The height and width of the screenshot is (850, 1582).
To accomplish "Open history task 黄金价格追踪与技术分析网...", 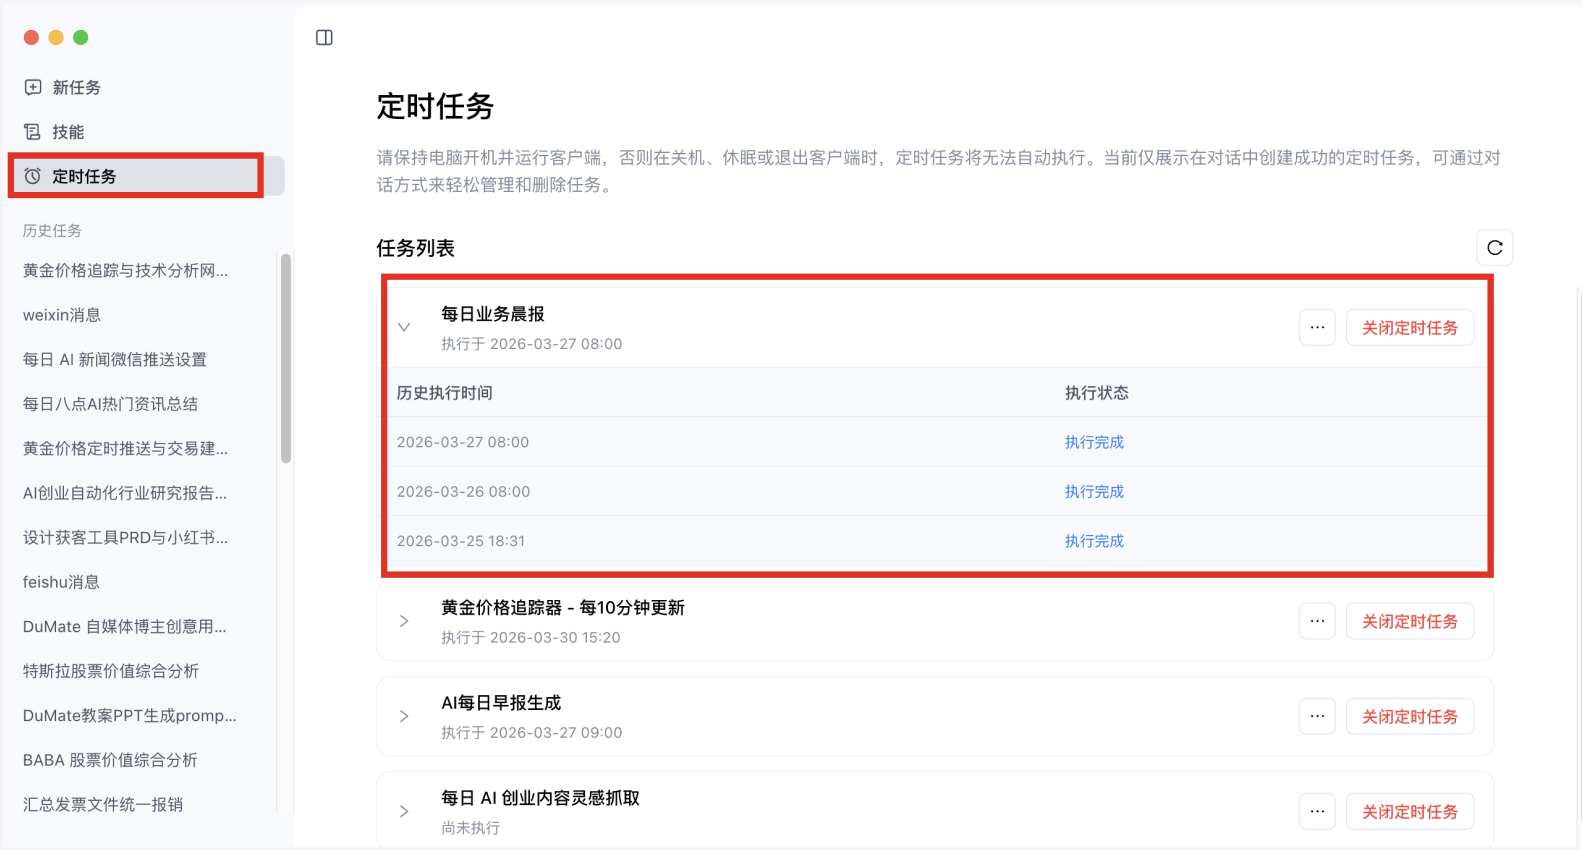I will (x=125, y=271).
